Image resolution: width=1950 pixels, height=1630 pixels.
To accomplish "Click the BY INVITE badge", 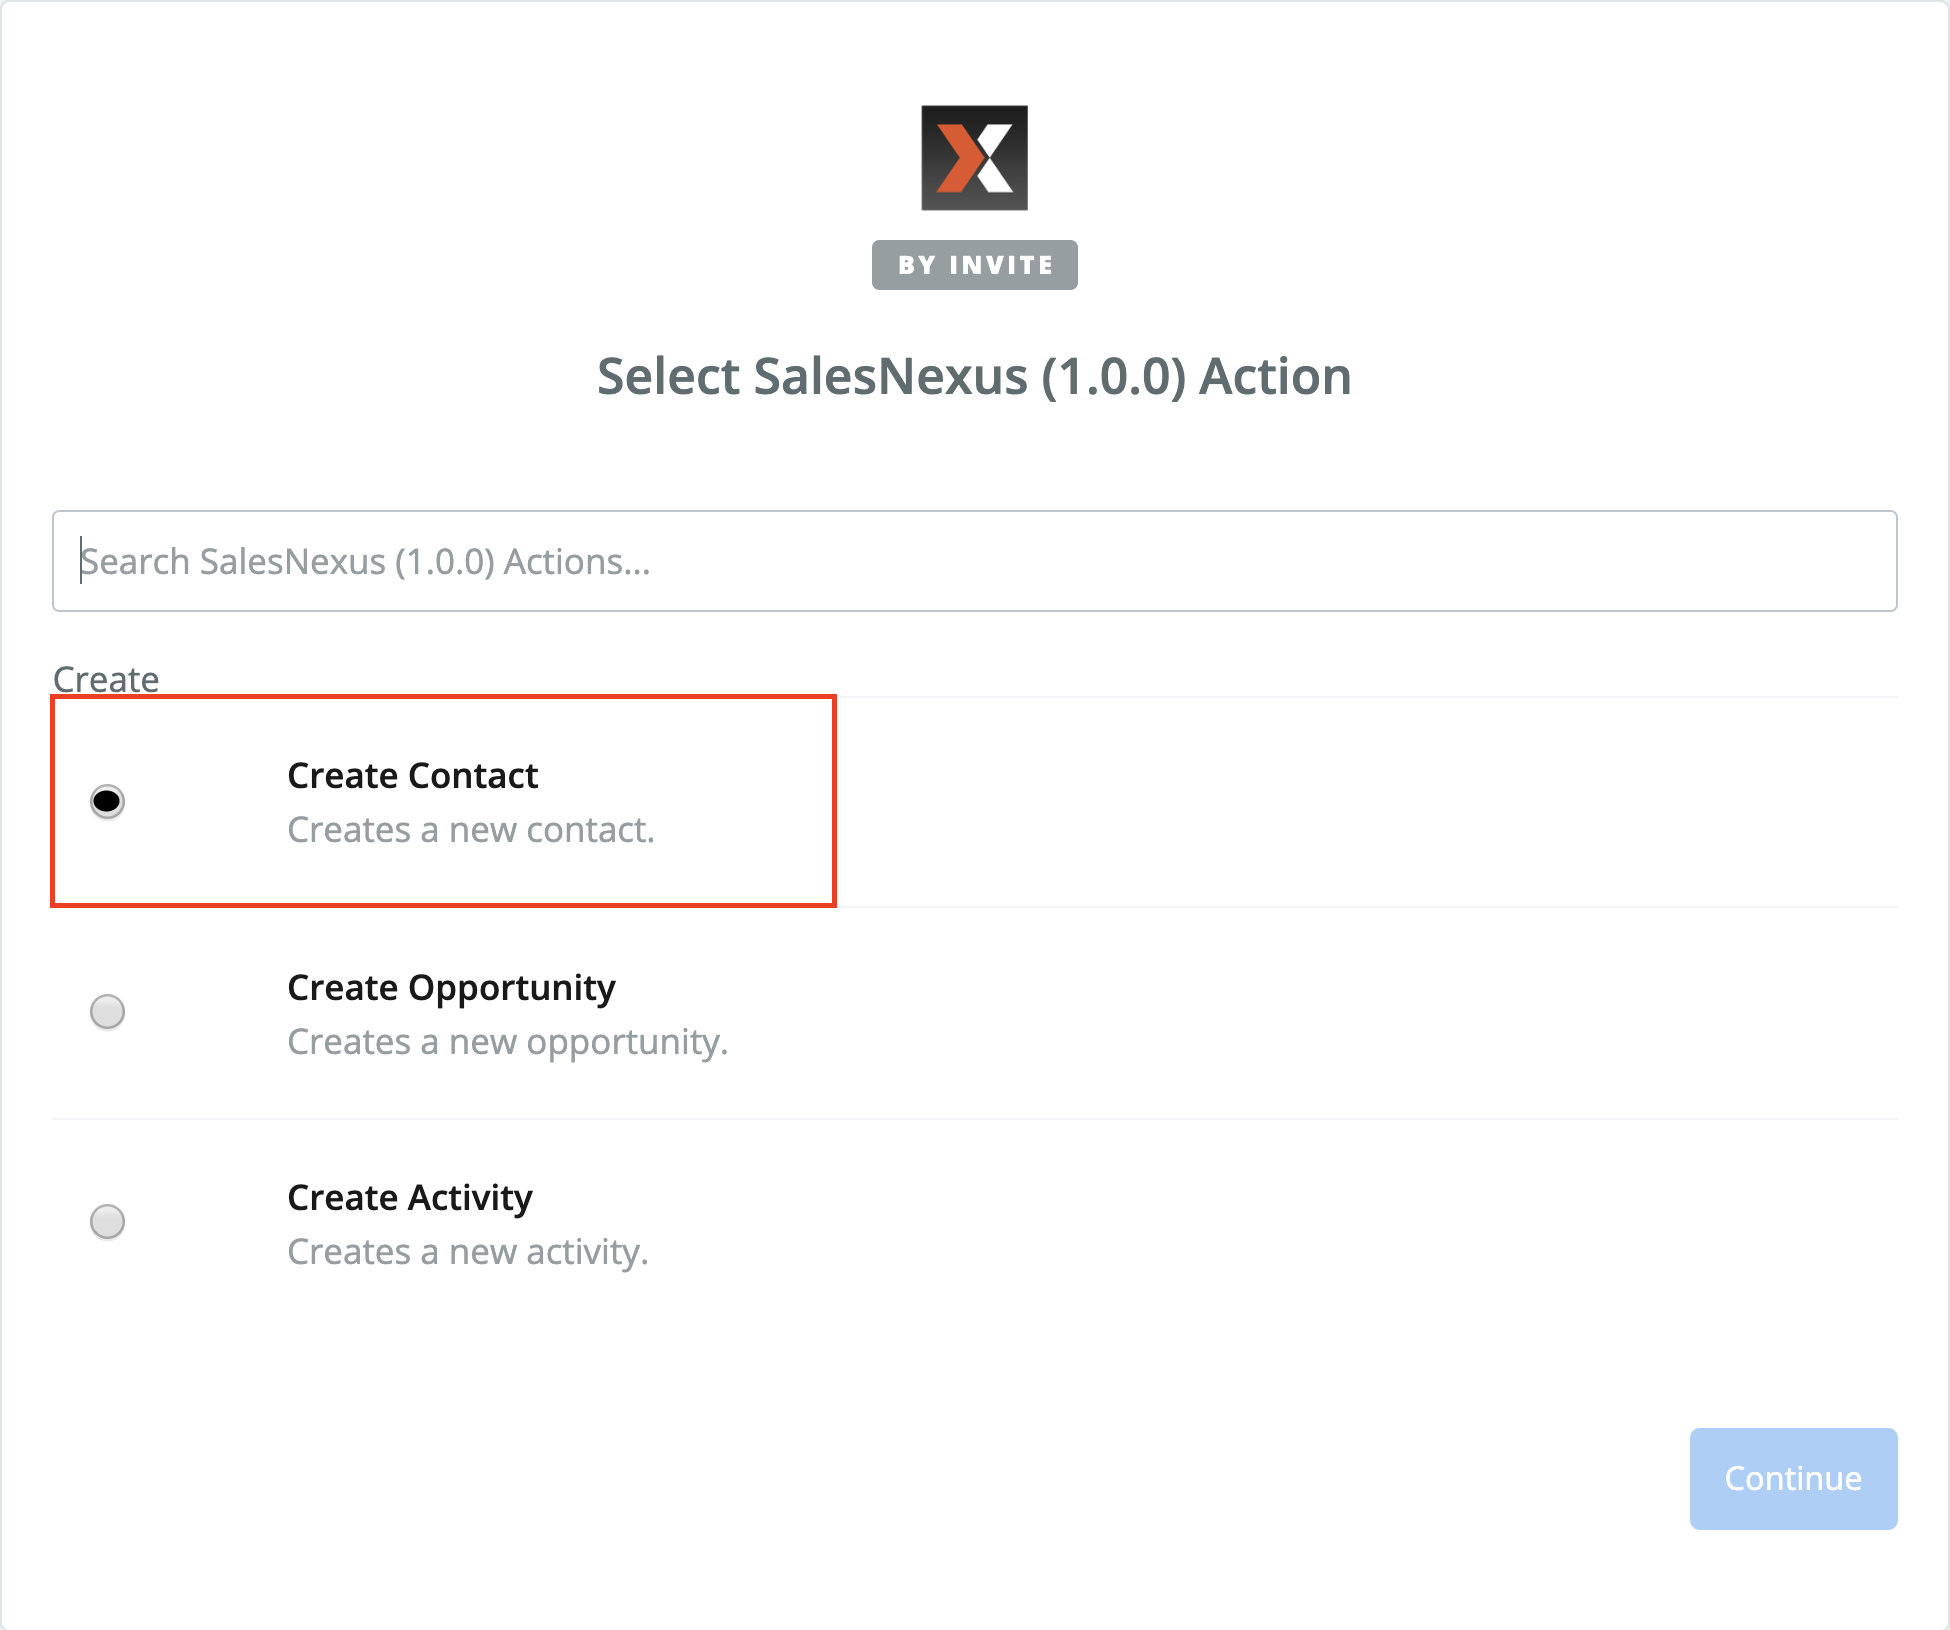I will tap(974, 265).
